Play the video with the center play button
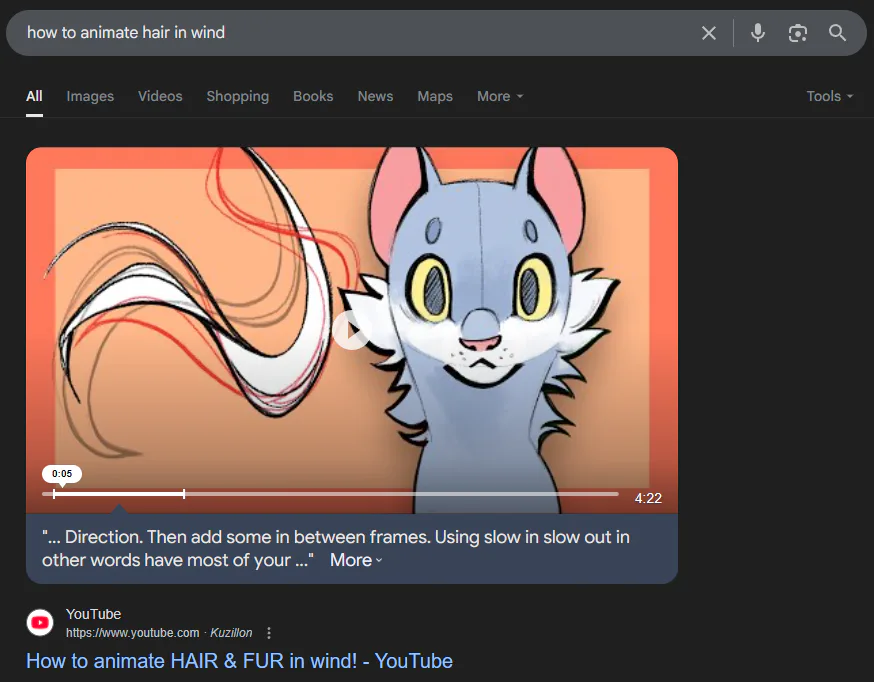The image size is (874, 682). (x=351, y=331)
